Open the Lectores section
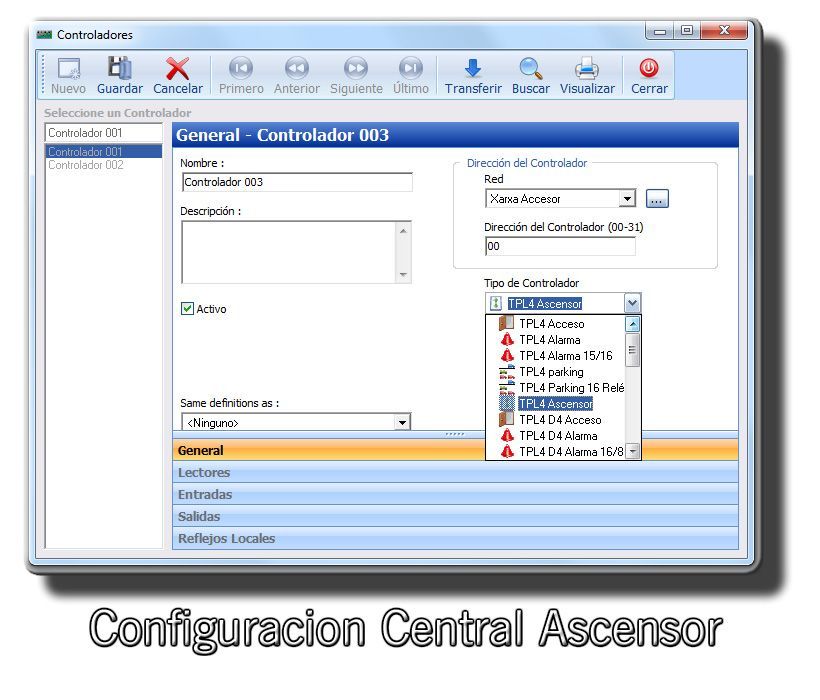 tap(455, 472)
